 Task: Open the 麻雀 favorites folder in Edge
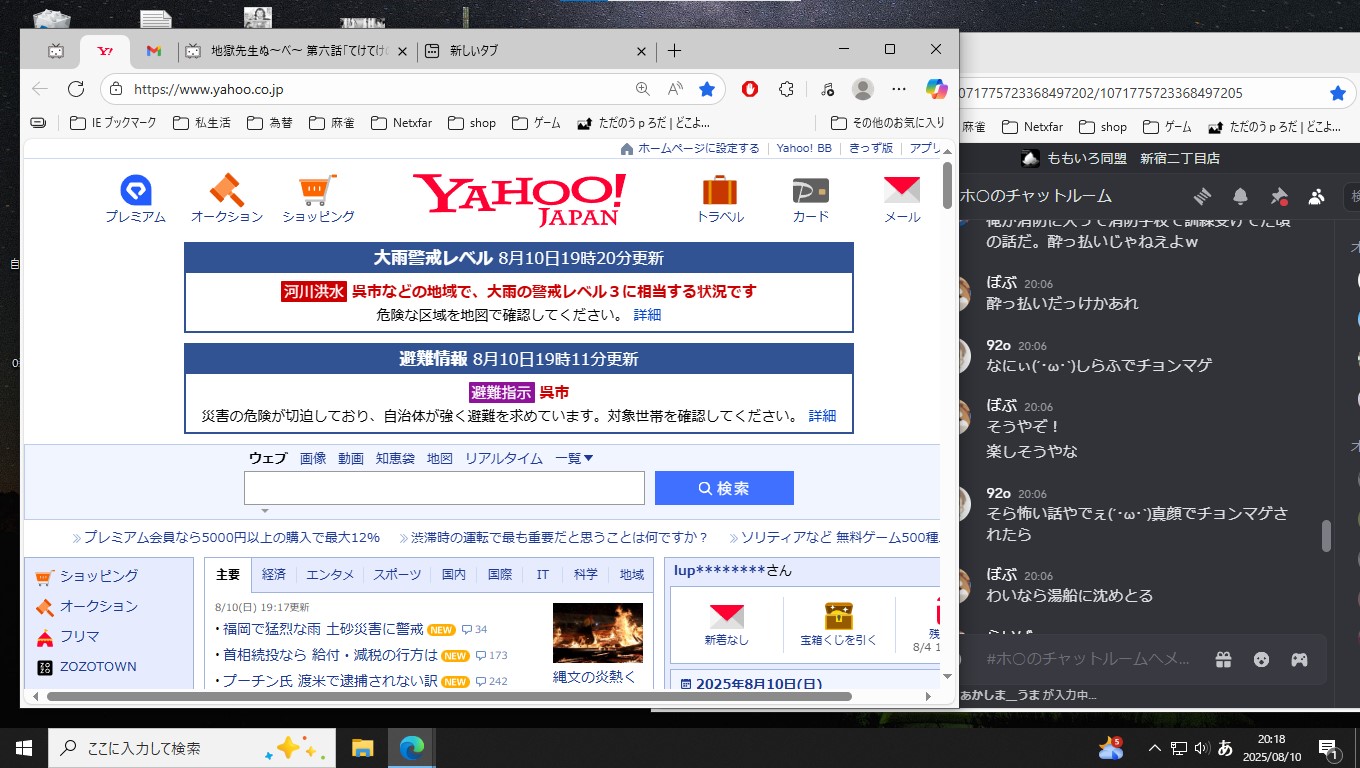click(x=333, y=123)
